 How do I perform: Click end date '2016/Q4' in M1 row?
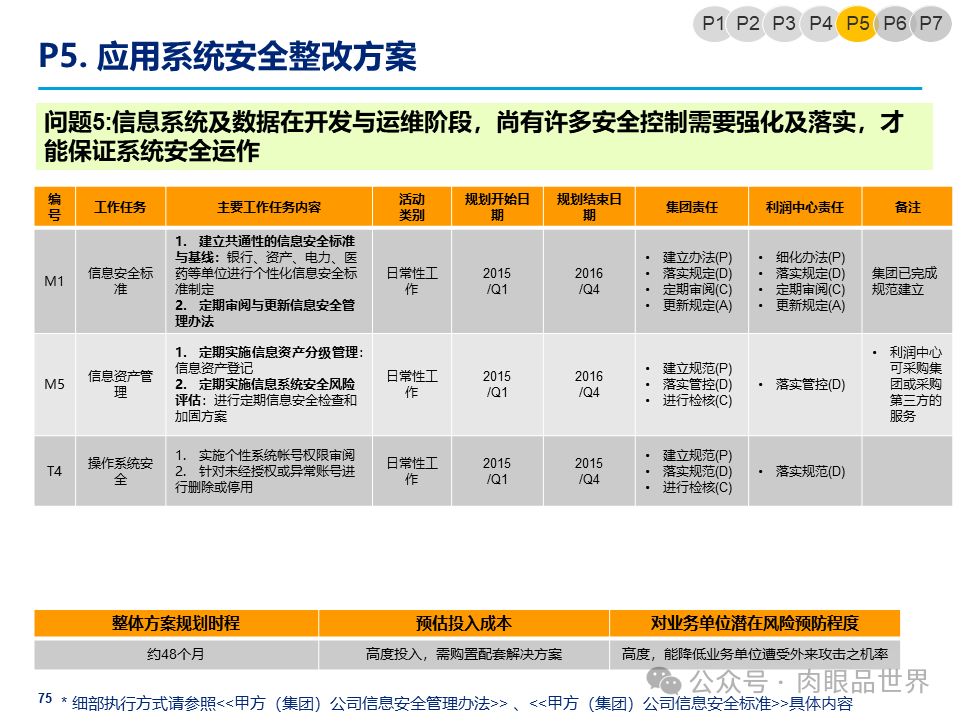(589, 281)
